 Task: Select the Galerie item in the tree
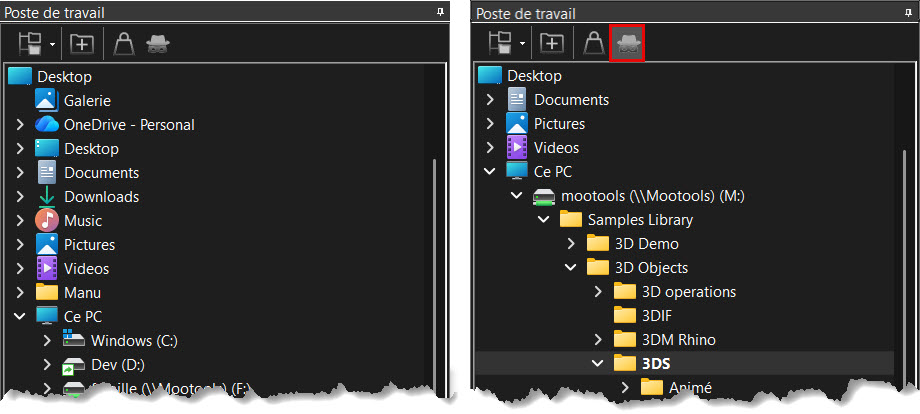(87, 100)
